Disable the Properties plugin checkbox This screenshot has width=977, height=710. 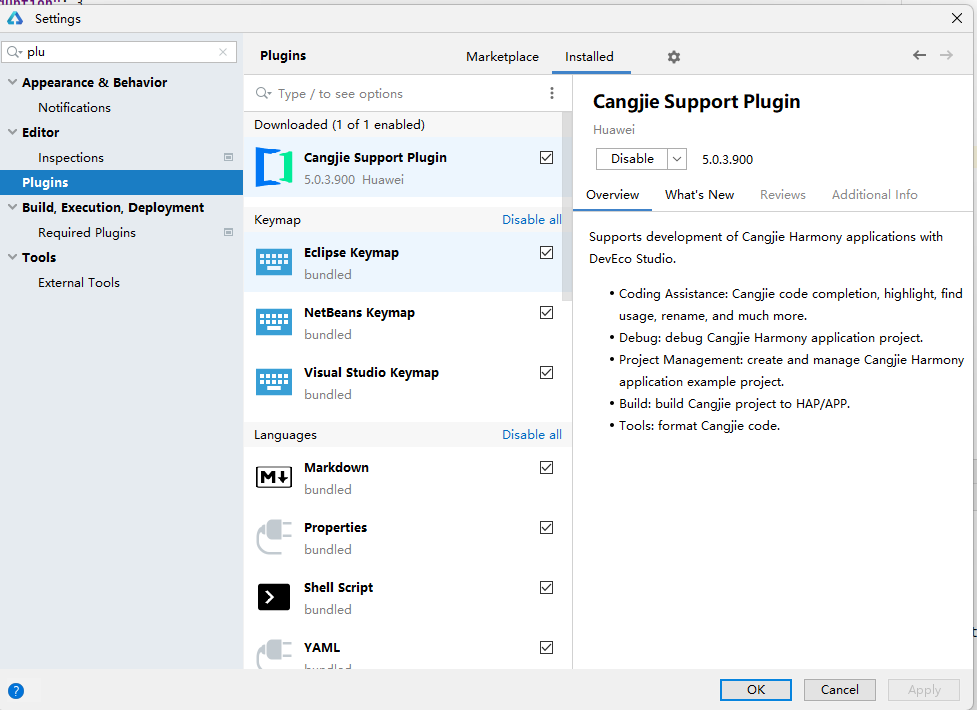pos(546,528)
